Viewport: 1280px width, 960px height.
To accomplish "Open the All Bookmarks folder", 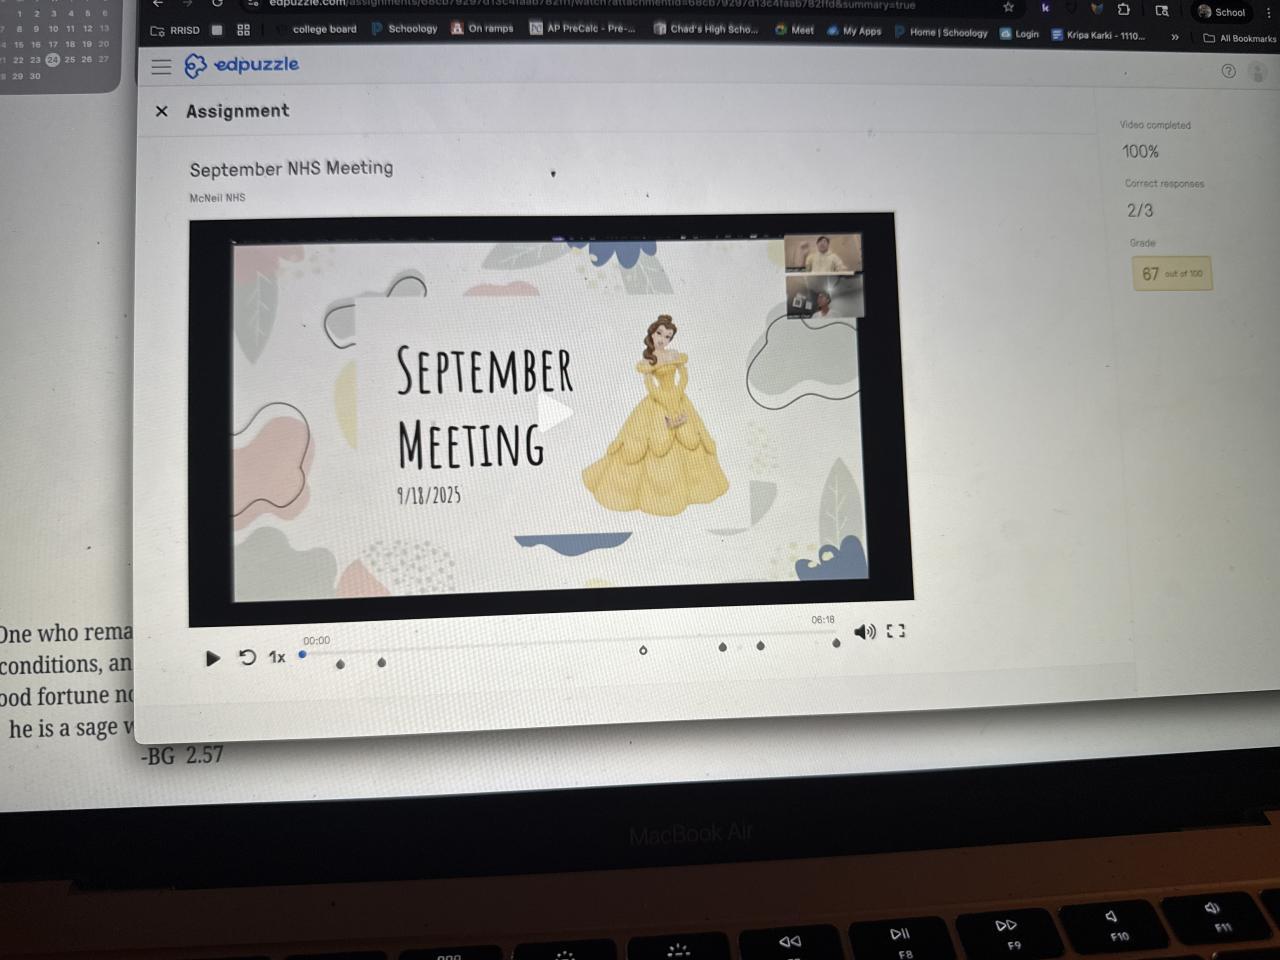I will coord(1239,38).
